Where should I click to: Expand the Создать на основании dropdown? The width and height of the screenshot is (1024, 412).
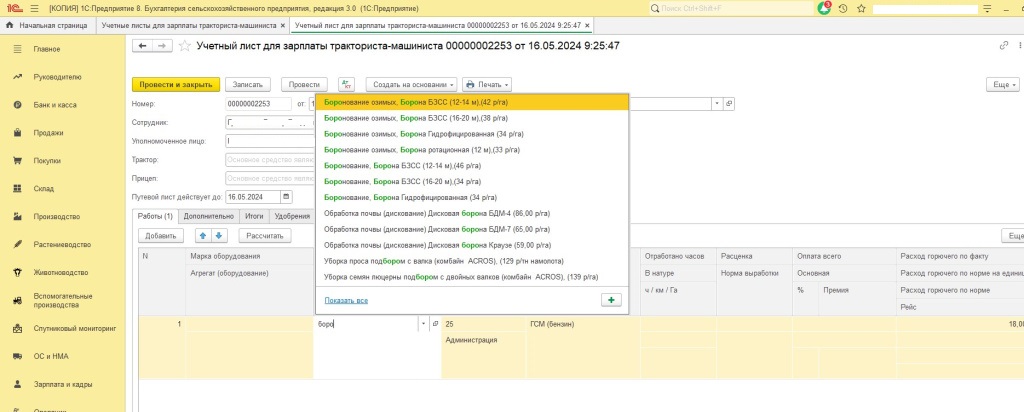411,85
